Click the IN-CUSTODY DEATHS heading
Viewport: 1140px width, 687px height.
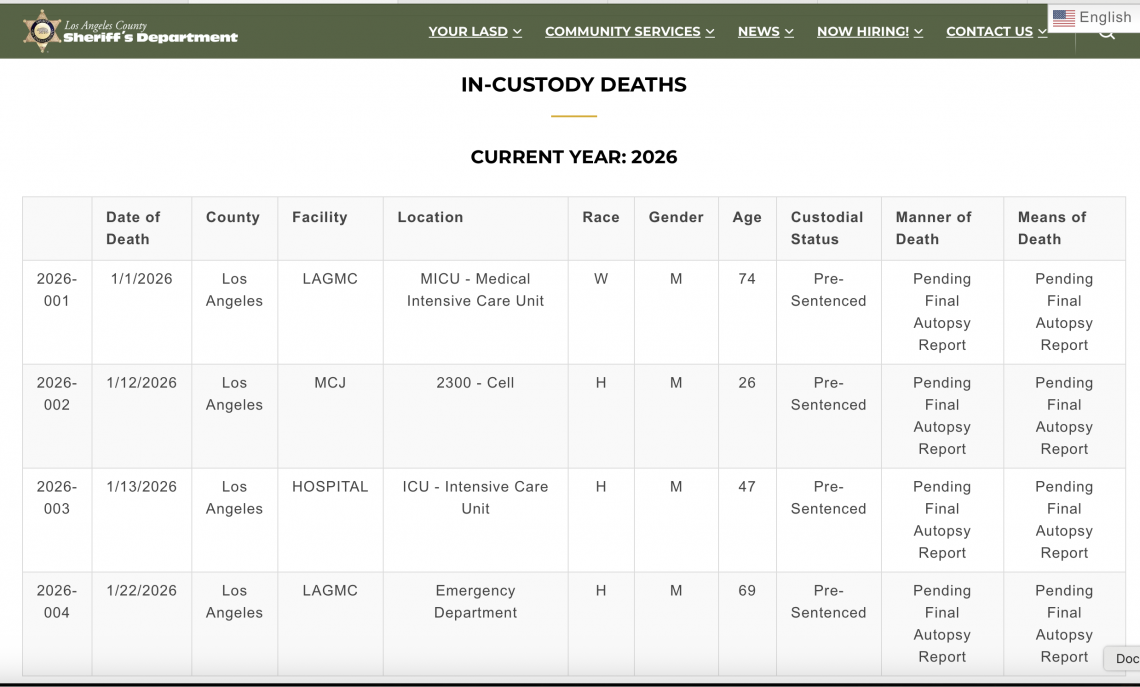(574, 84)
